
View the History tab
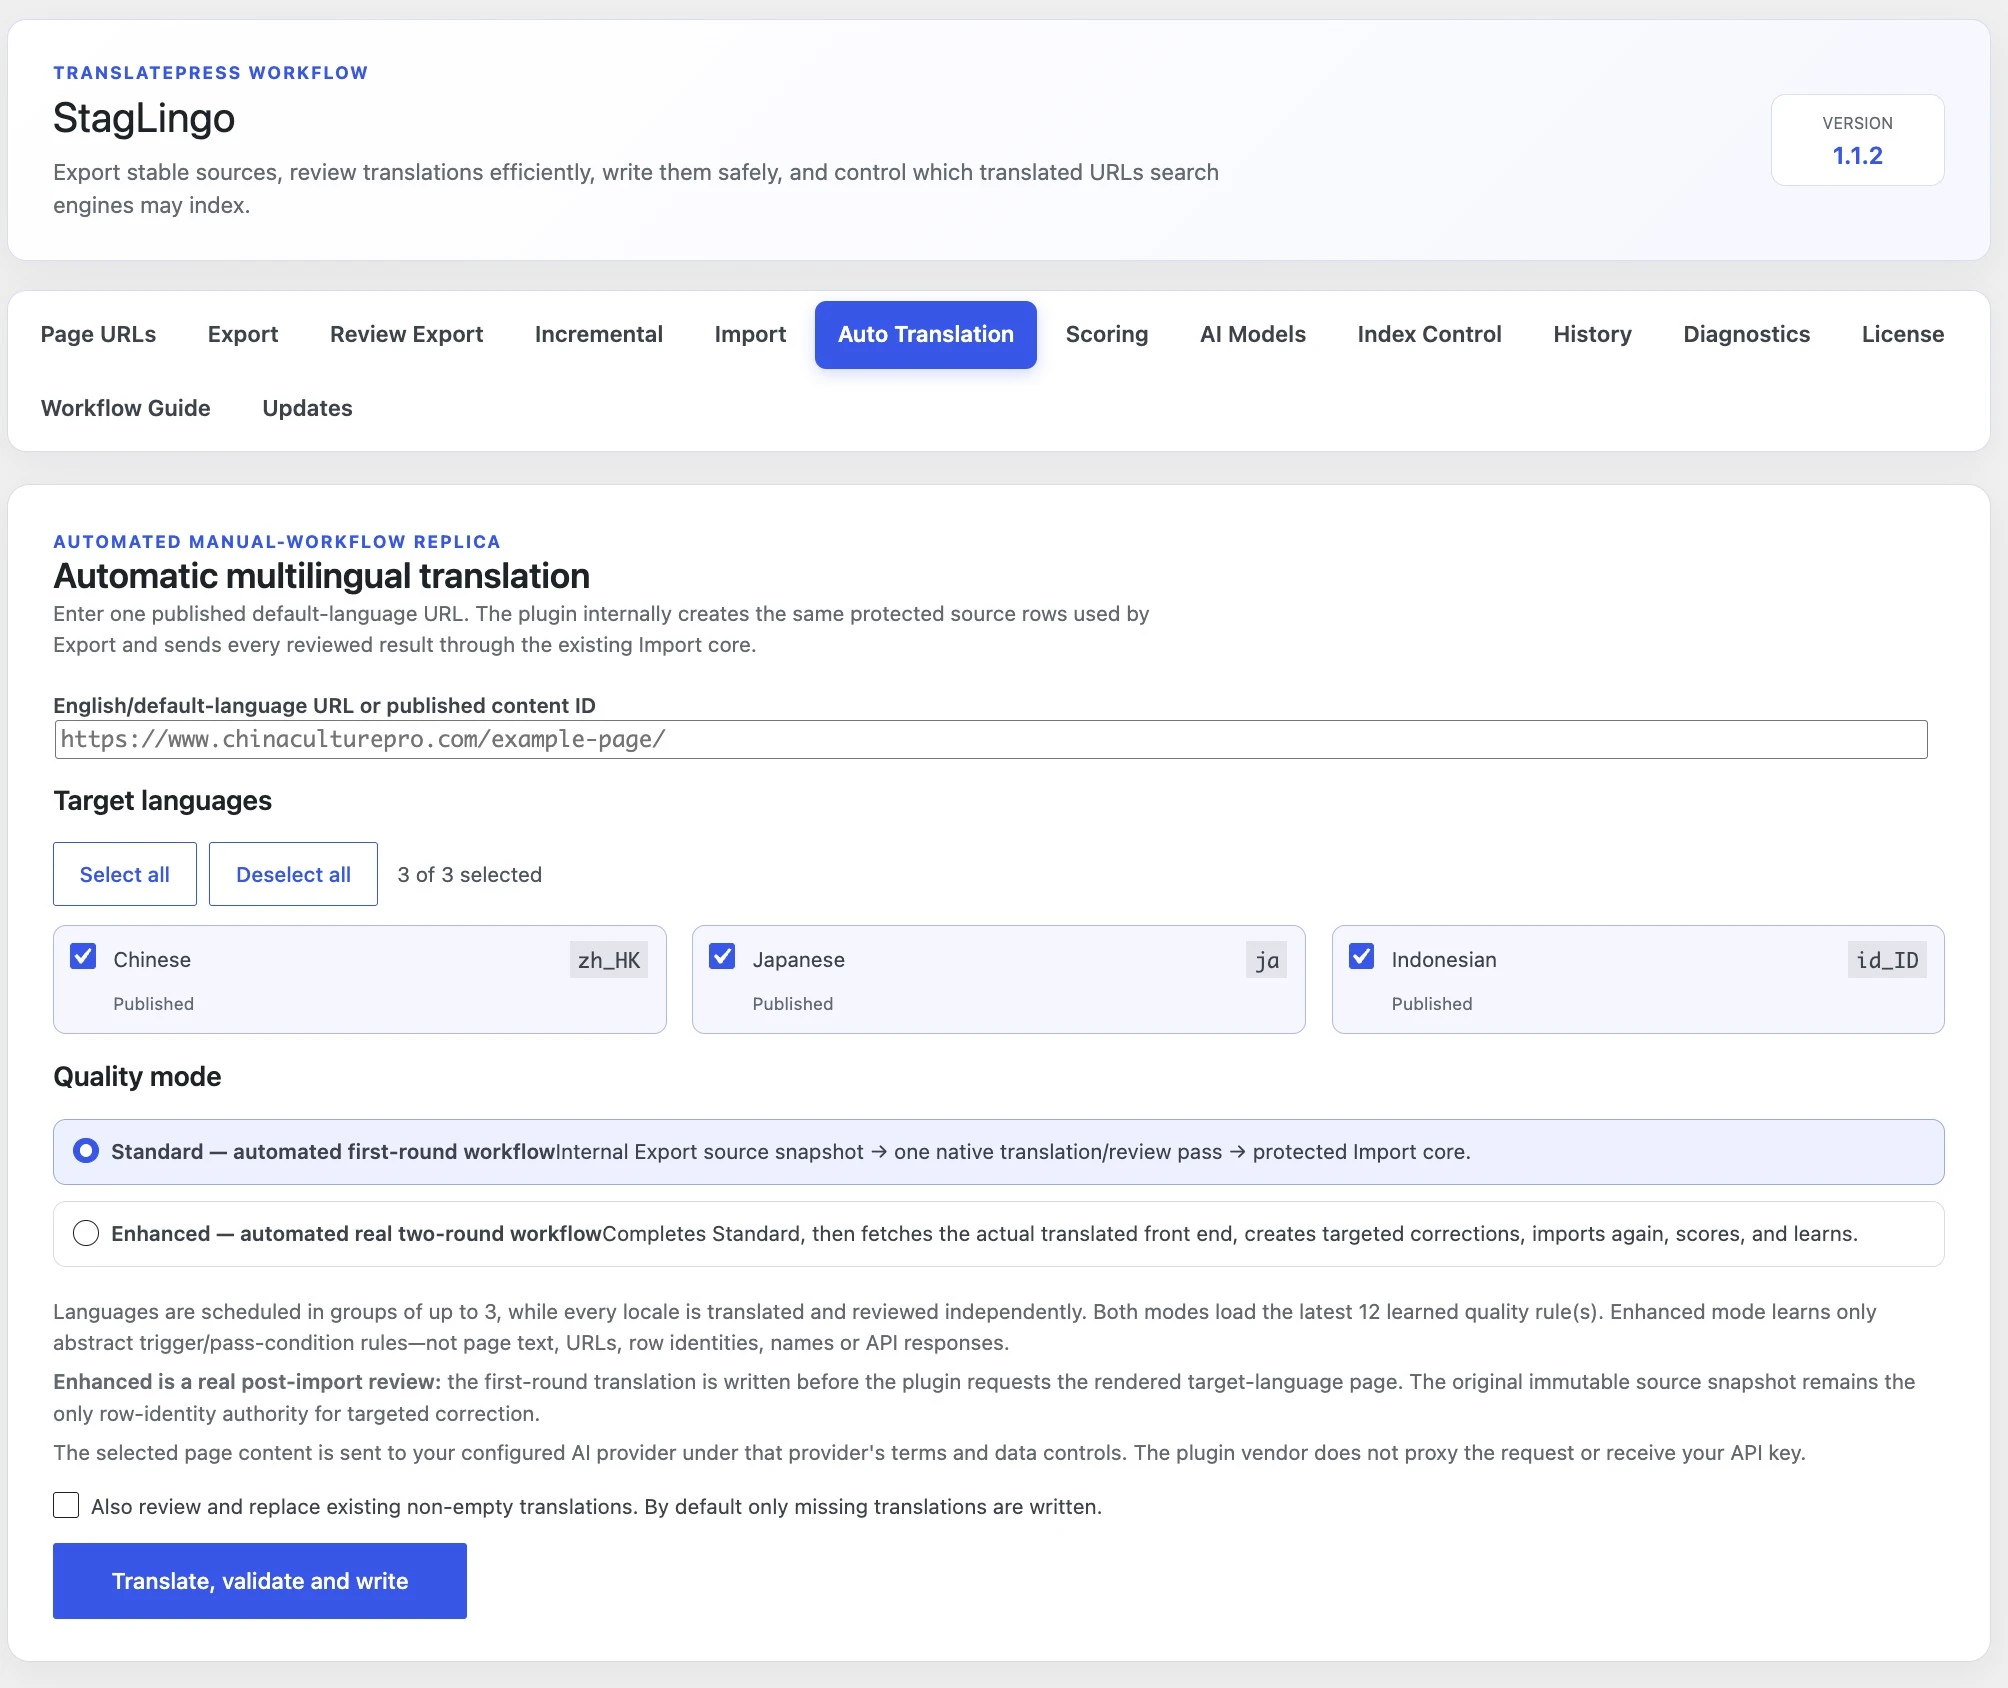click(x=1592, y=334)
